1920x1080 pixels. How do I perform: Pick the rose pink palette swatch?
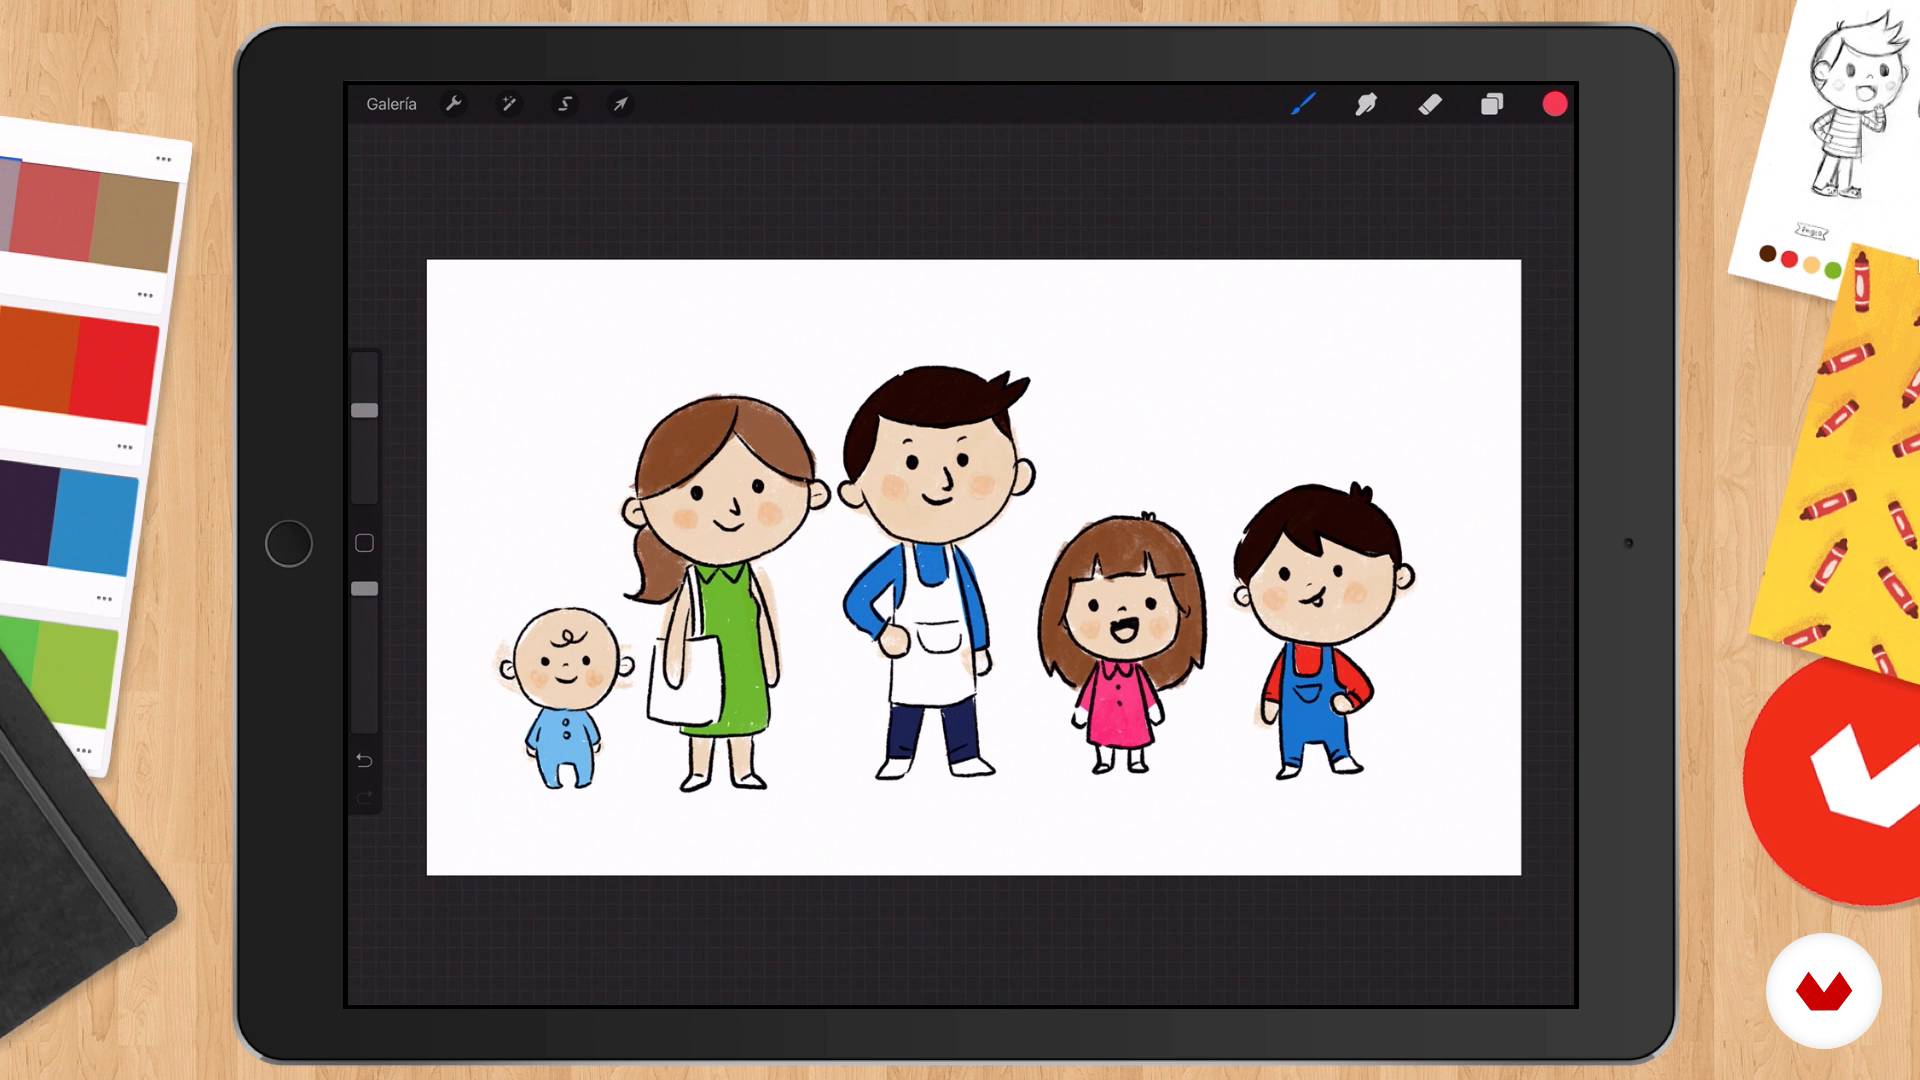tap(55, 211)
